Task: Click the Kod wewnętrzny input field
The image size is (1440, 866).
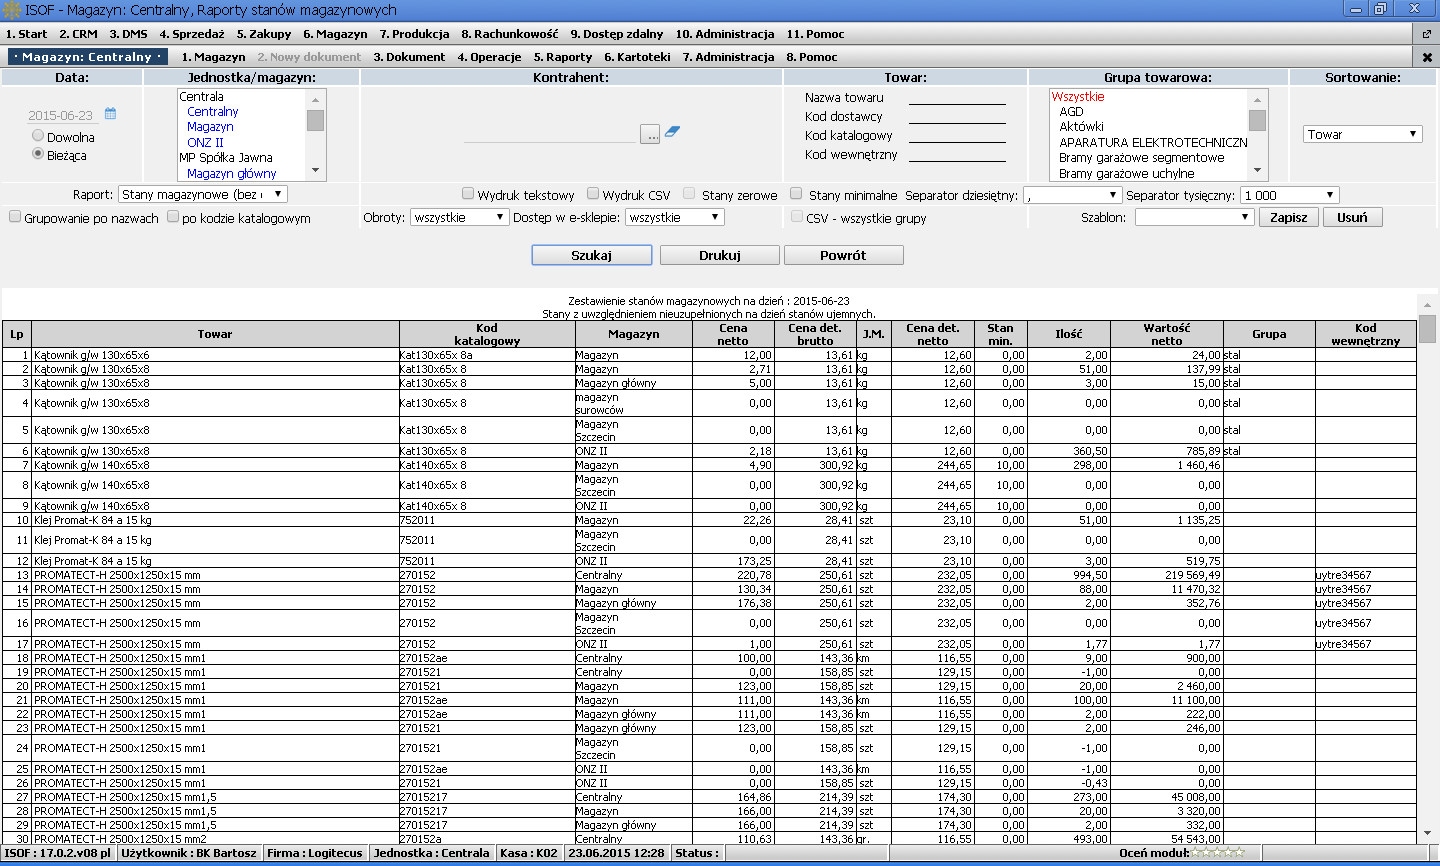Action: point(957,154)
